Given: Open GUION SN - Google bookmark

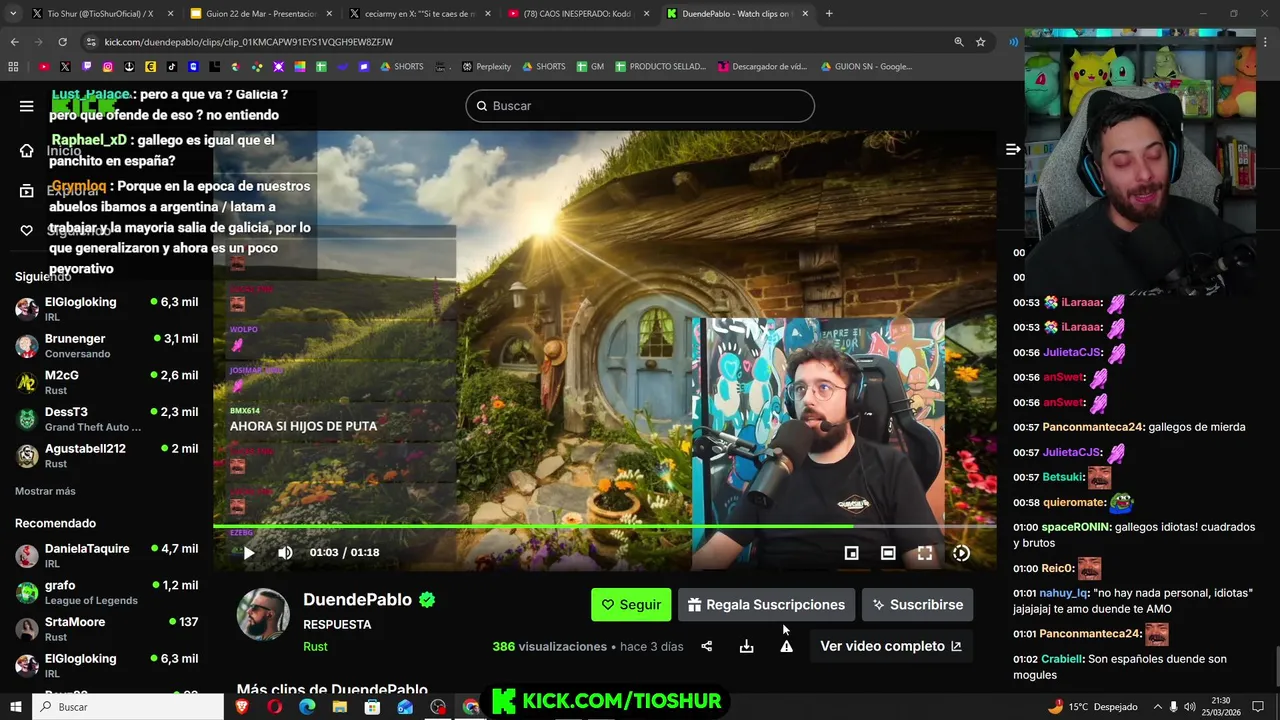Looking at the screenshot, I should (x=866, y=67).
